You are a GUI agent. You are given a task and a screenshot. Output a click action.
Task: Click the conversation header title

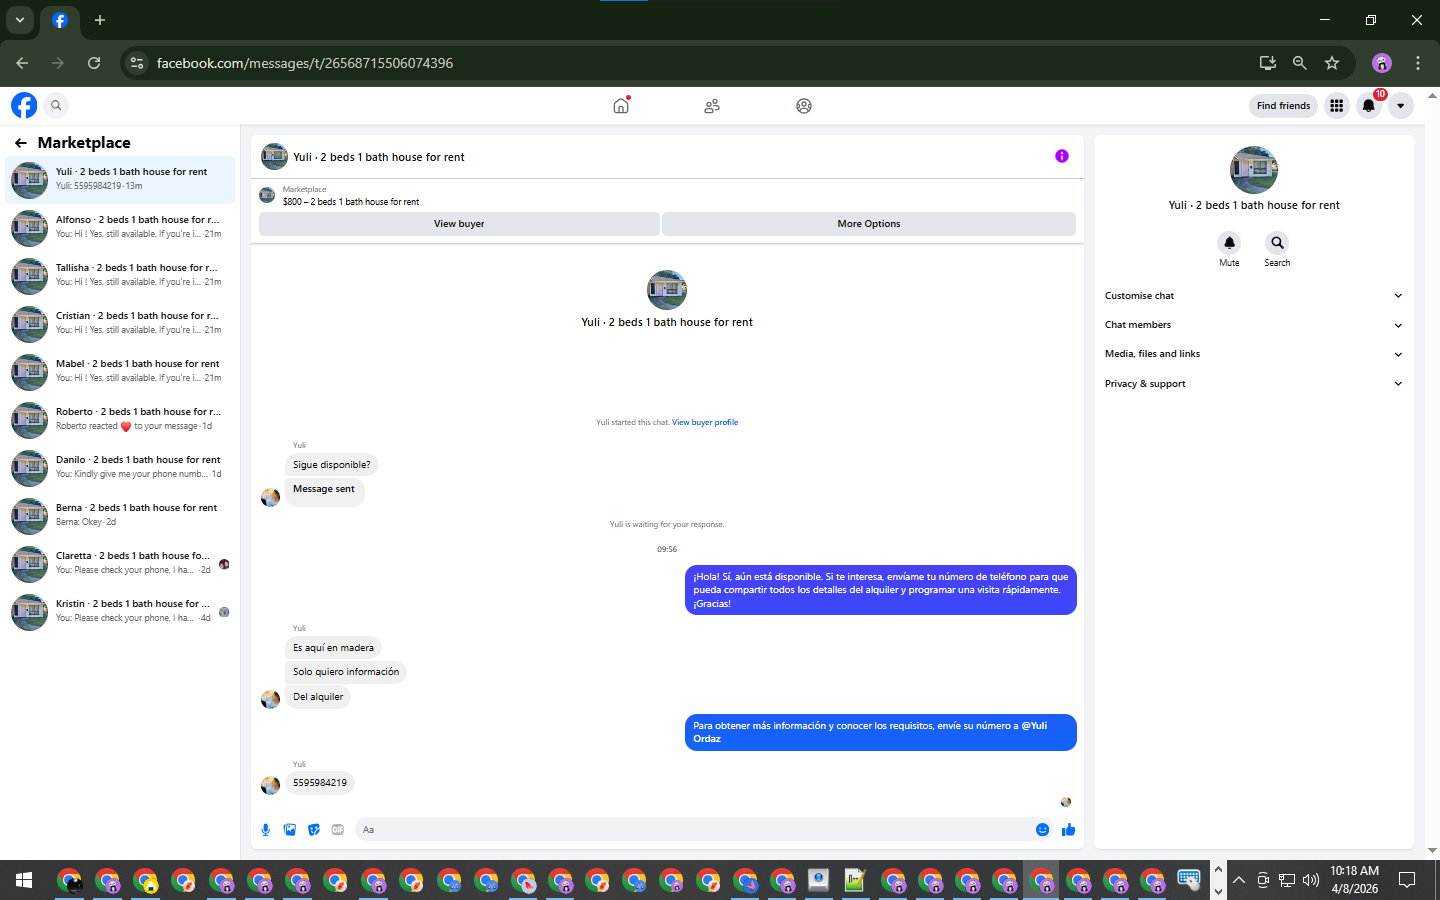pos(379,157)
